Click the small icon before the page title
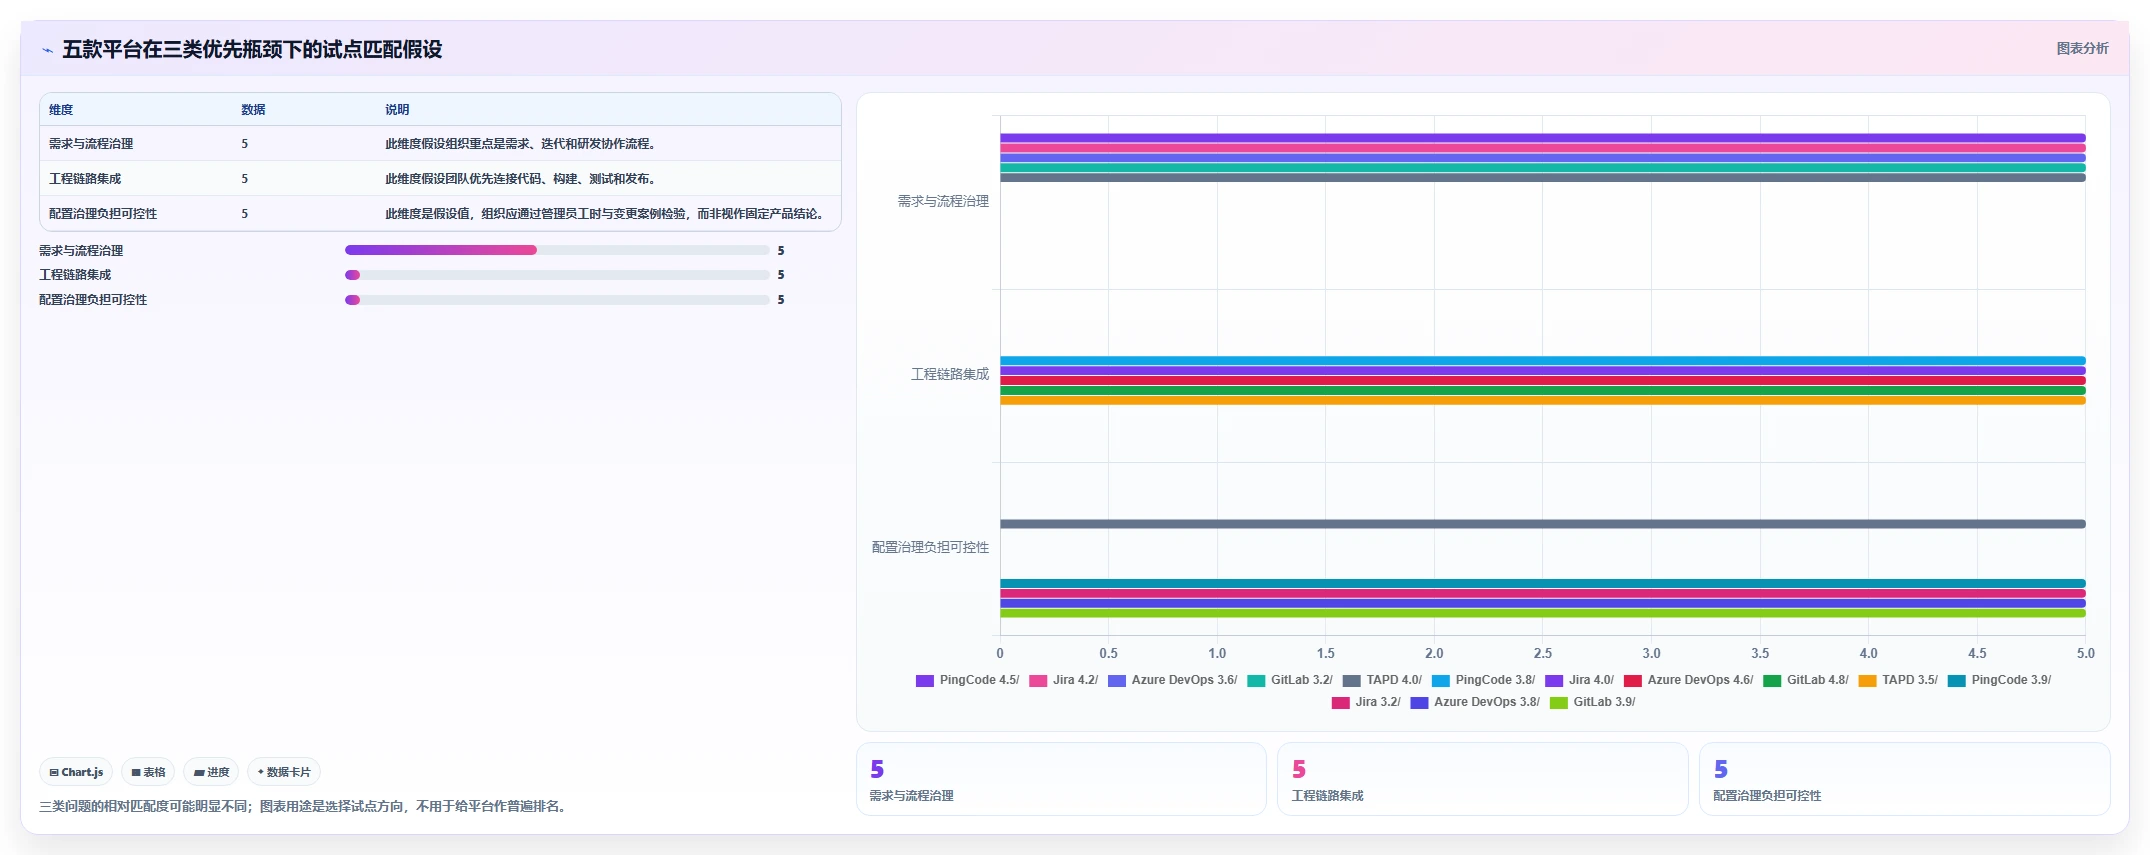2150x855 pixels. click(47, 50)
